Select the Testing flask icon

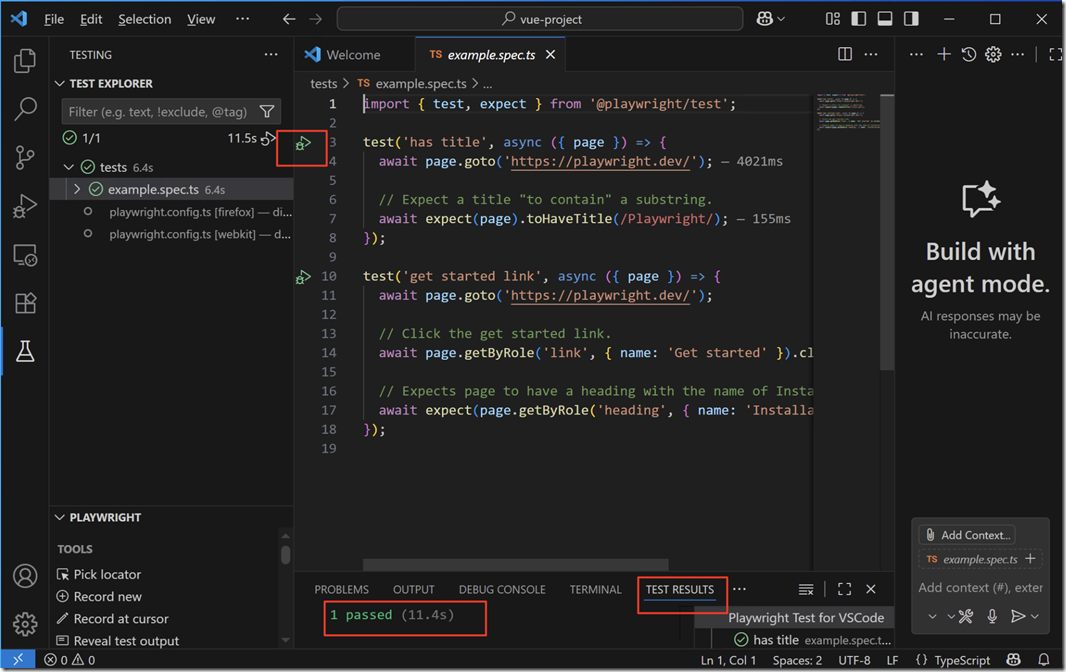click(25, 352)
